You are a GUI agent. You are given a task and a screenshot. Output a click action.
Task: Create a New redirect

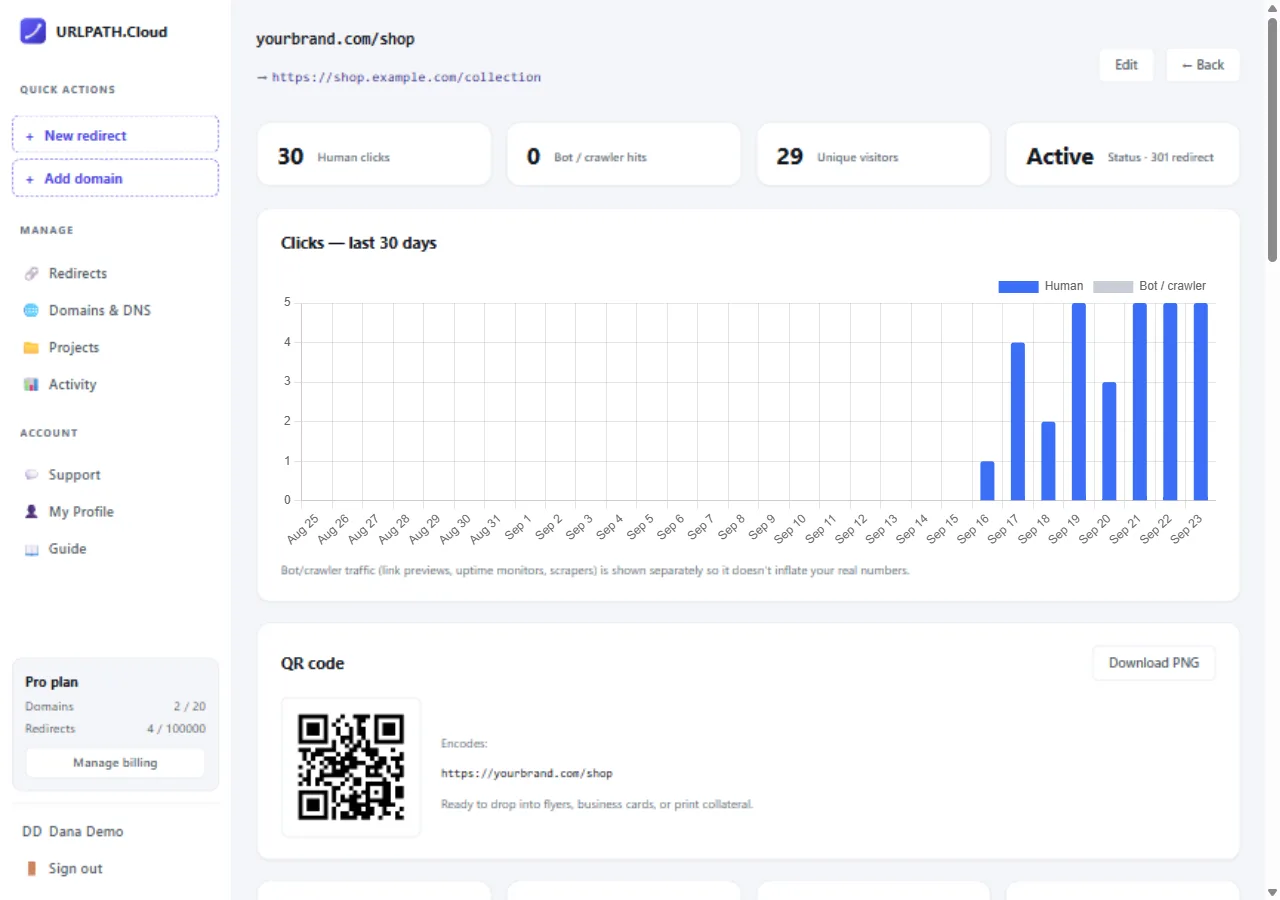pyautogui.click(x=115, y=135)
